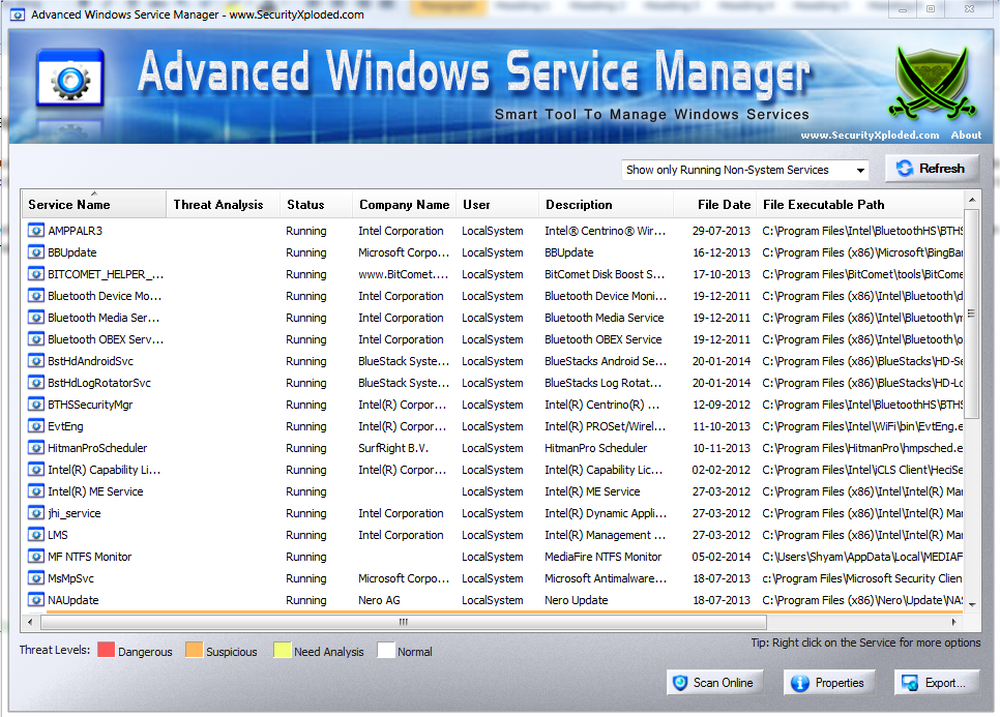Select the Bluetooth OBEX Service icon
The width and height of the screenshot is (1000, 717).
click(x=36, y=339)
